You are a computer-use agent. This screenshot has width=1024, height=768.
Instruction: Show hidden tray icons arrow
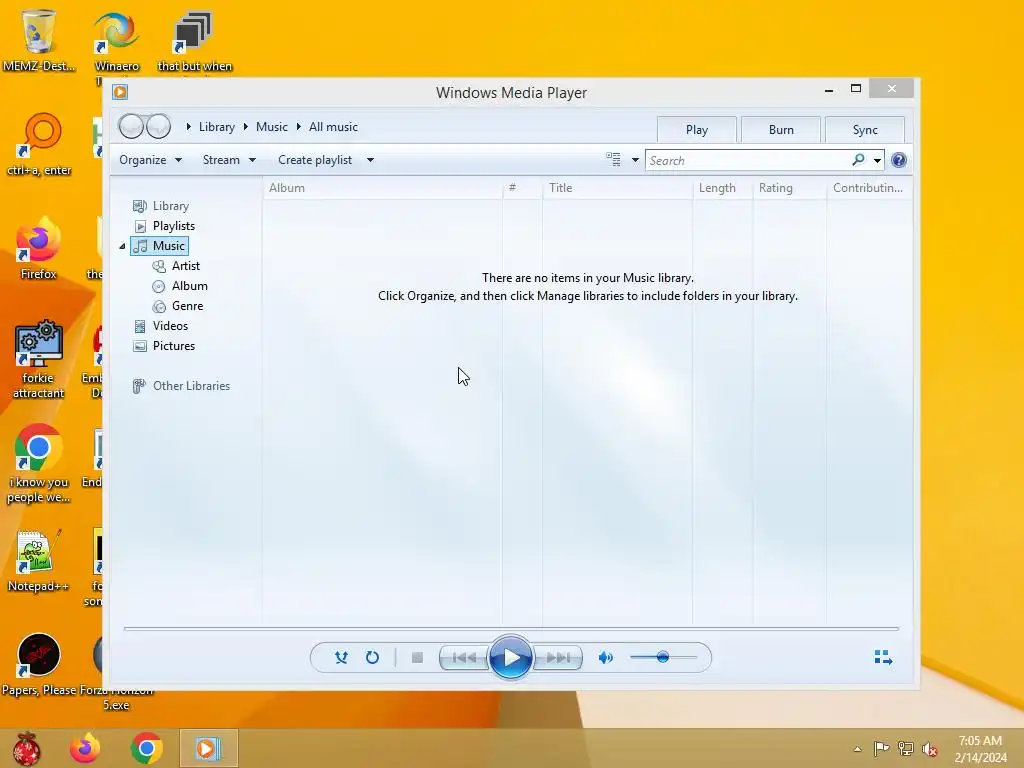click(x=857, y=749)
